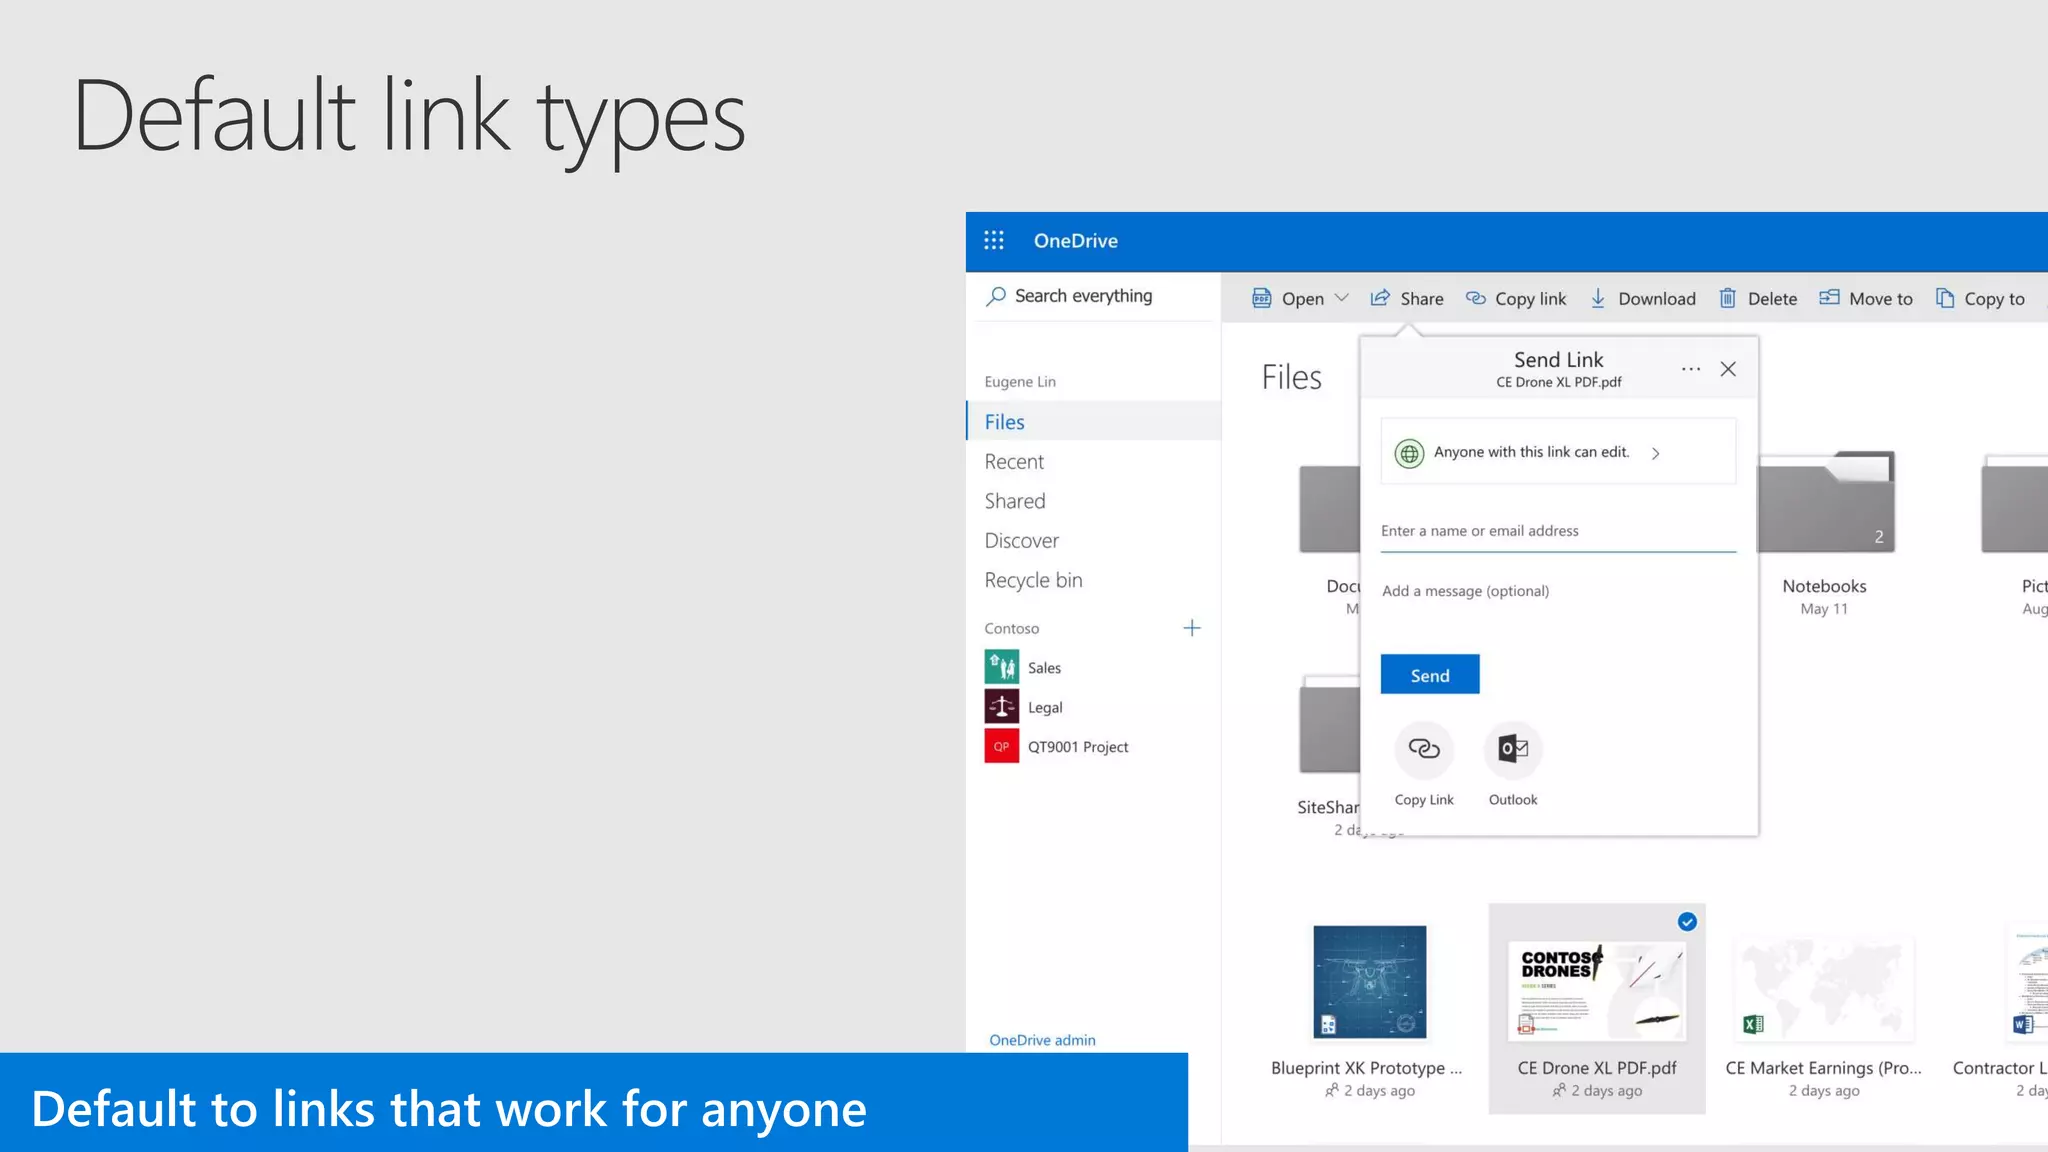The height and width of the screenshot is (1152, 2048).
Task: Click the Contoso heading
Action: [1011, 628]
